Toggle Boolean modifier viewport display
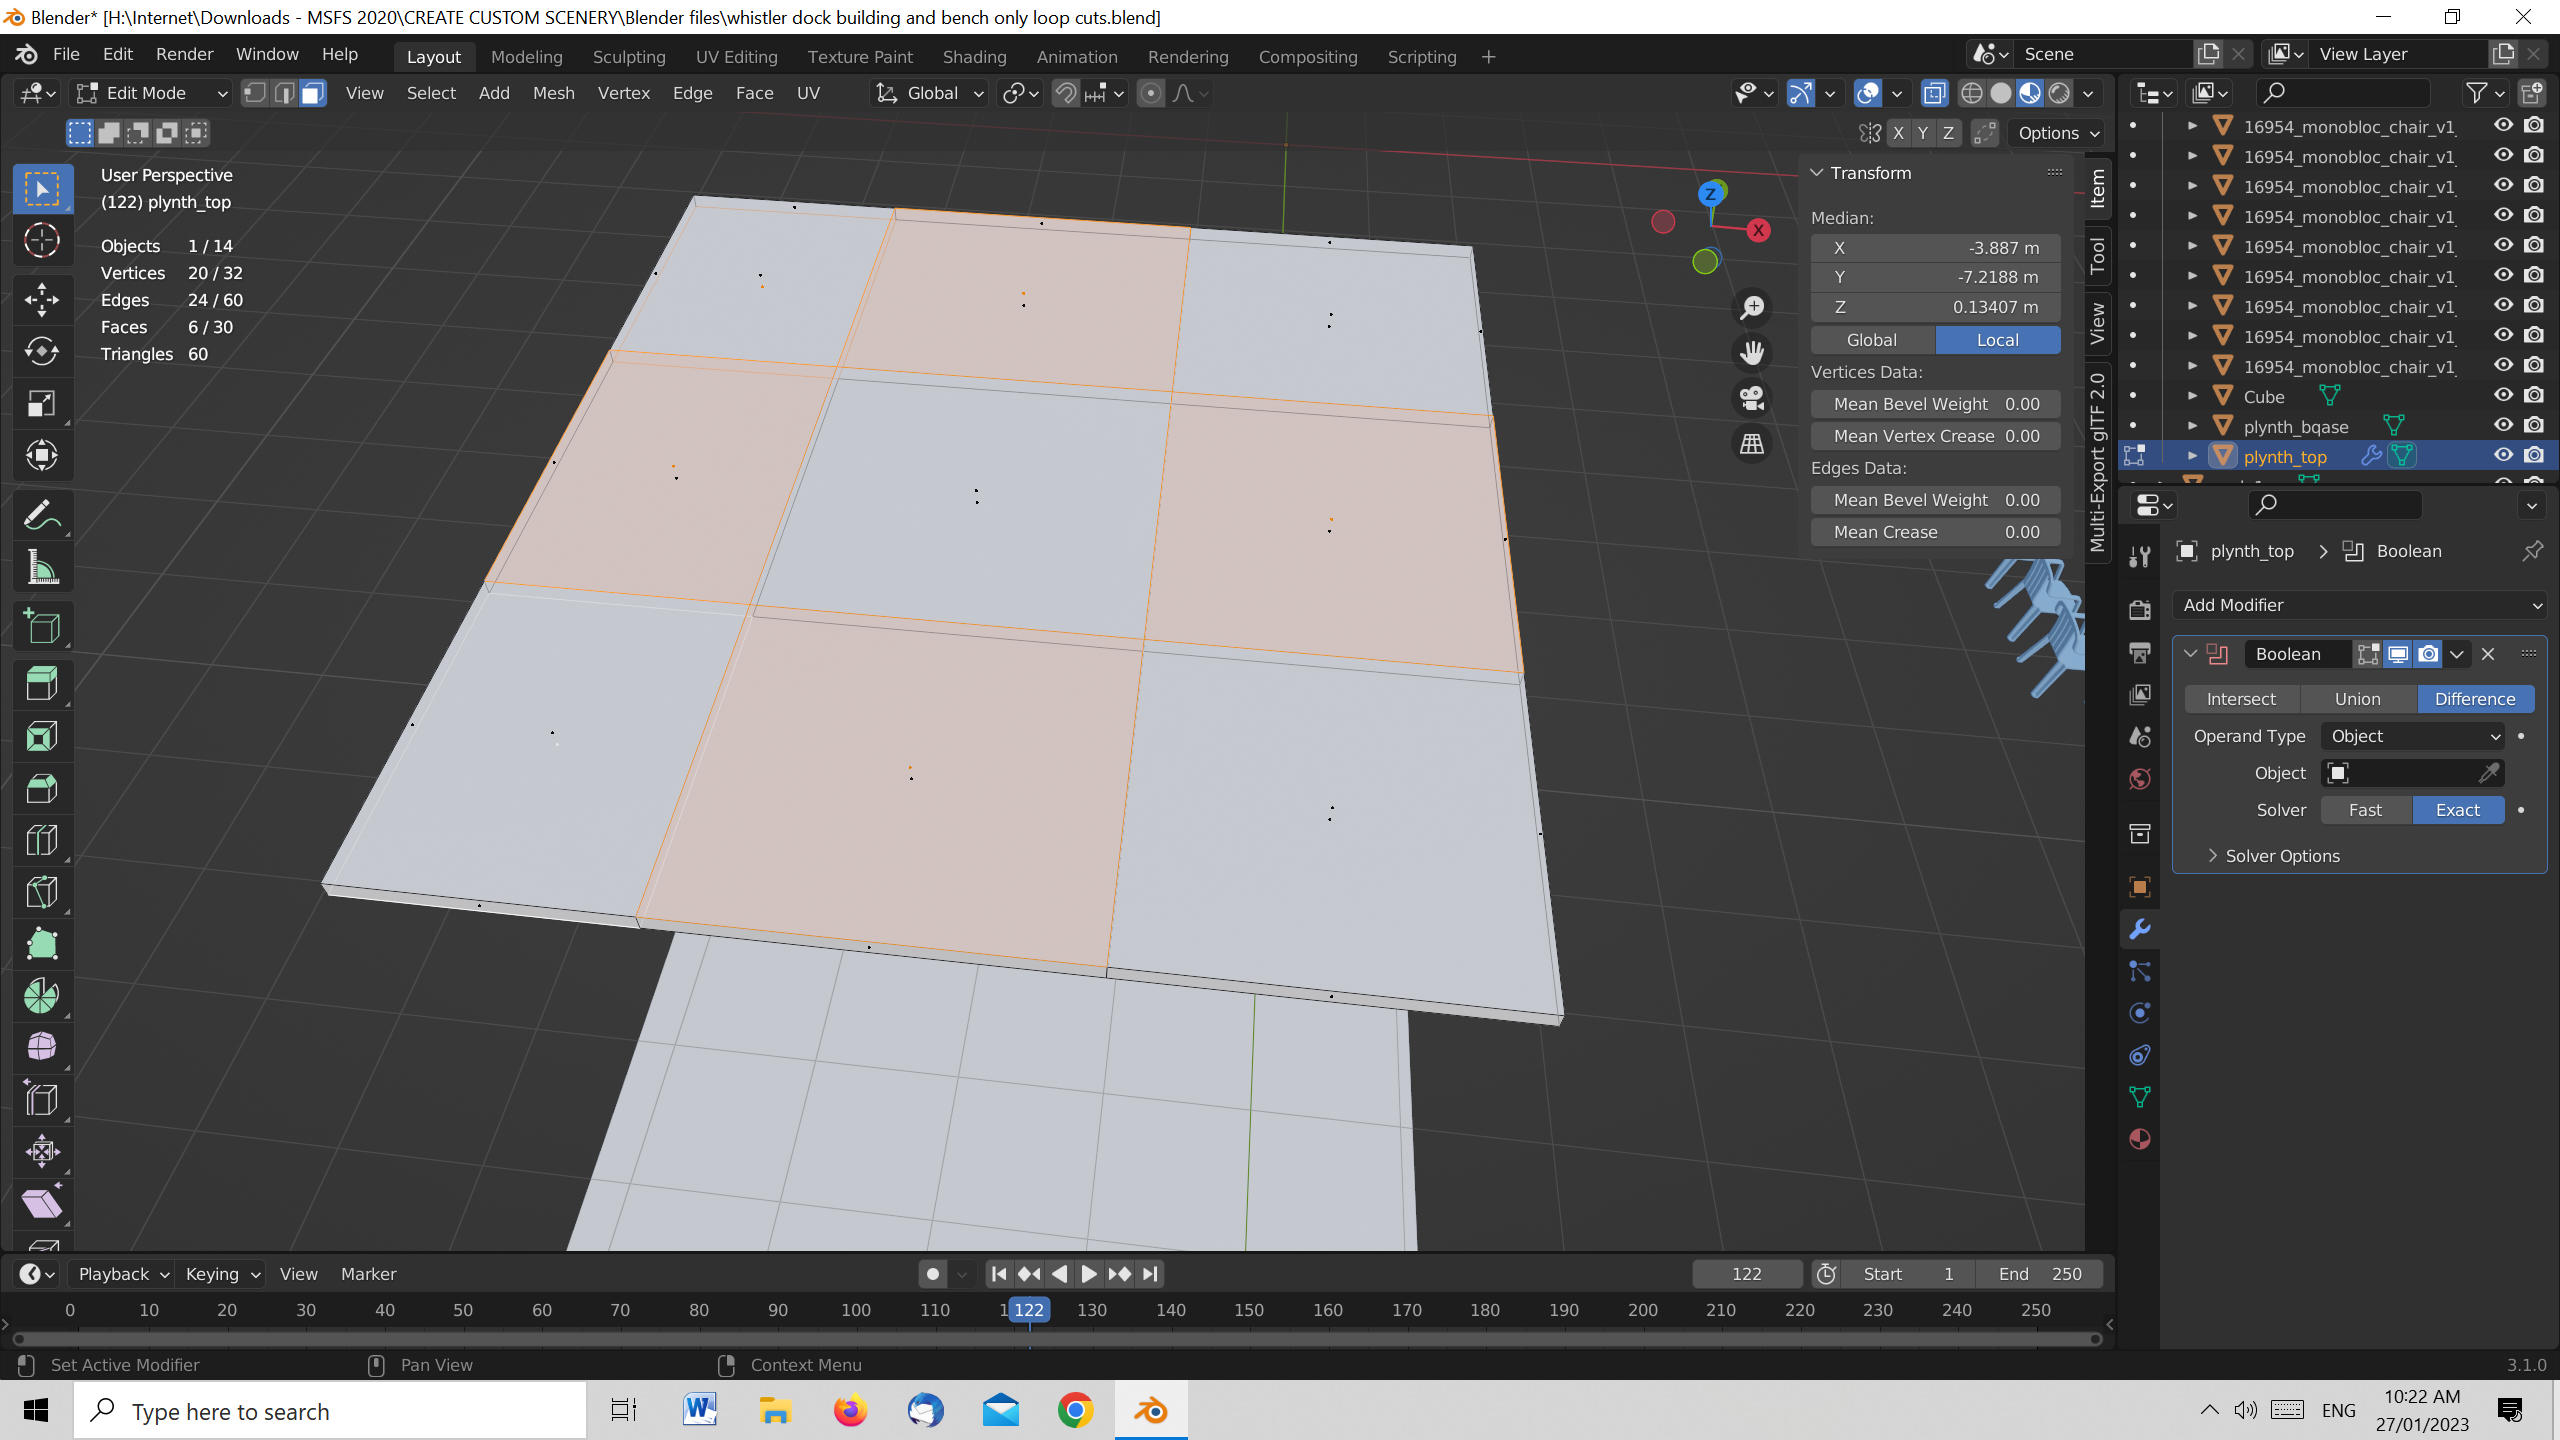Screen dimensions: 2560x1440 pyautogui.click(x=2398, y=654)
